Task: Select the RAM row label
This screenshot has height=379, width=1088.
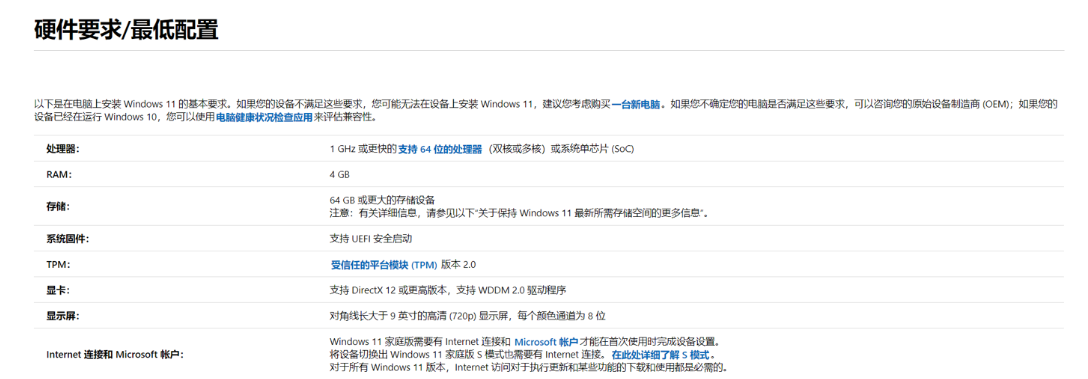Action: tap(59, 174)
